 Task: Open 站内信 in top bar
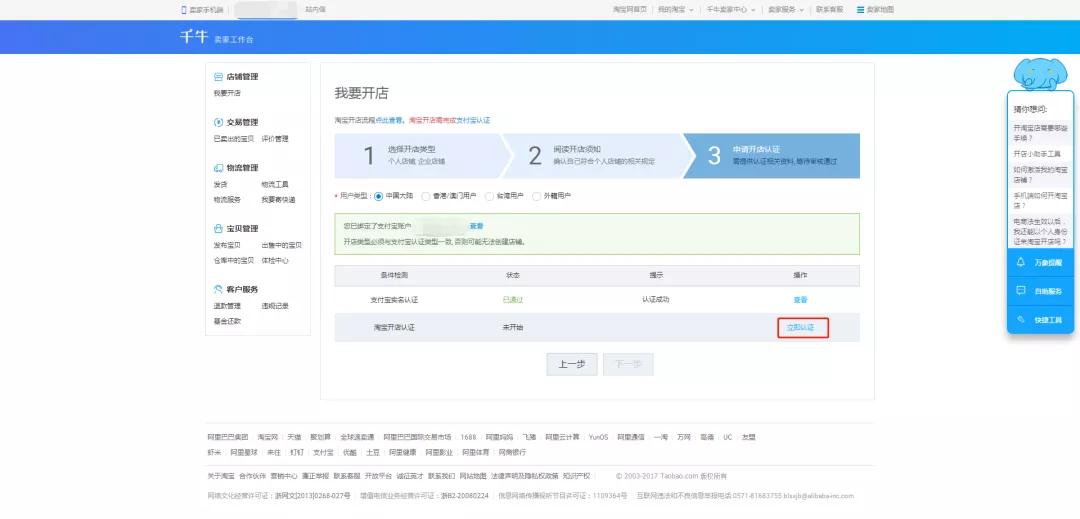coord(315,10)
